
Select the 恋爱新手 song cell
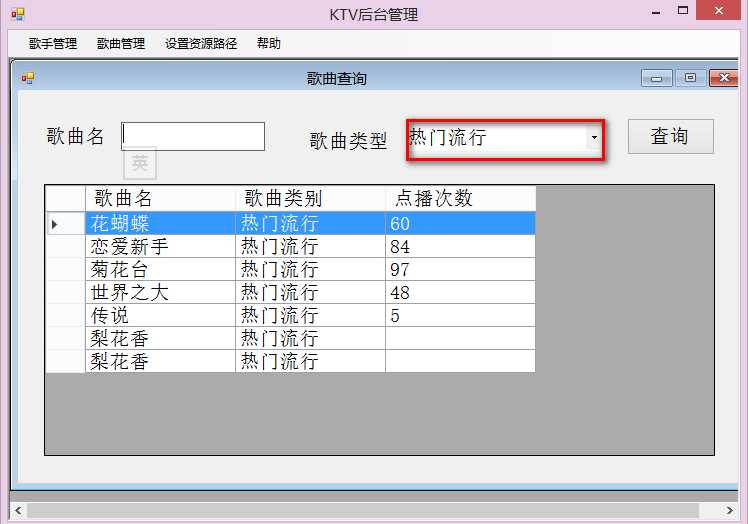tap(160, 246)
